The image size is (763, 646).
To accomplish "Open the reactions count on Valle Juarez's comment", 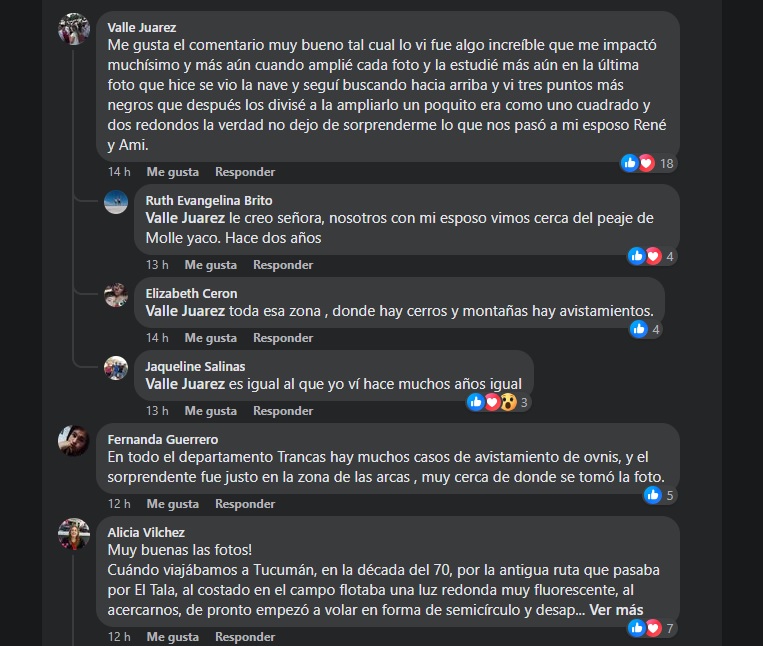I will (x=648, y=163).
